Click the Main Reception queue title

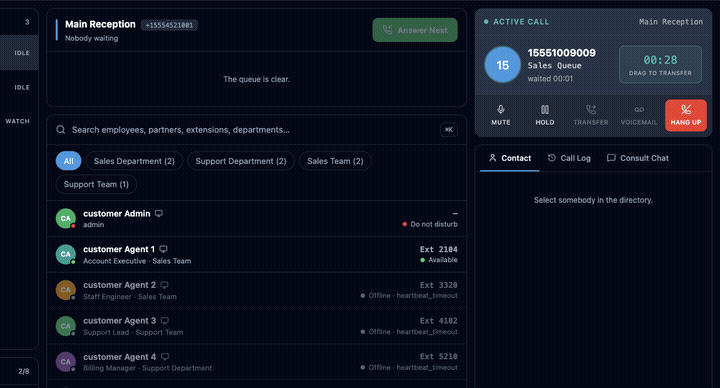100,24
